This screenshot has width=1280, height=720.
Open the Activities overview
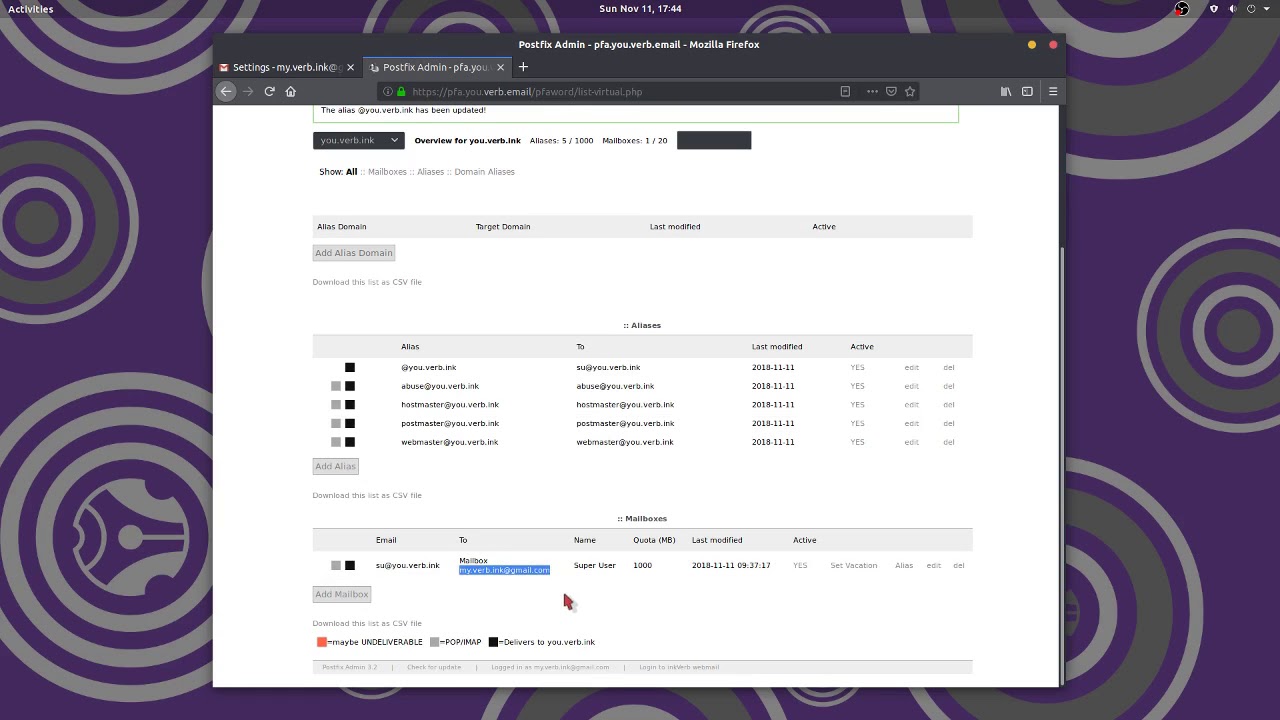pyautogui.click(x=31, y=9)
